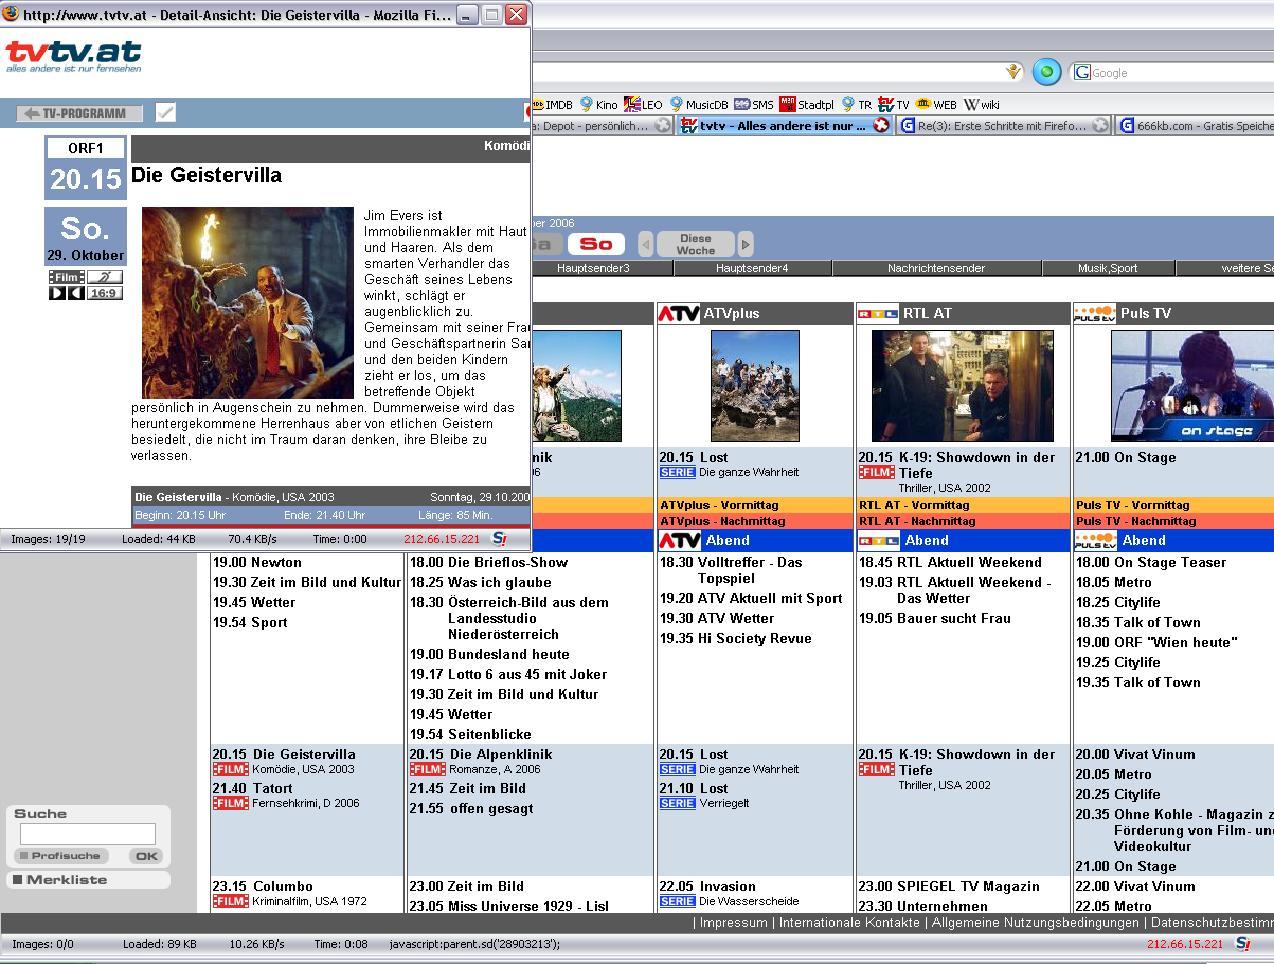Screen dimensions: 1274x964
Task: Open the IMDB bookmark
Action: point(553,104)
